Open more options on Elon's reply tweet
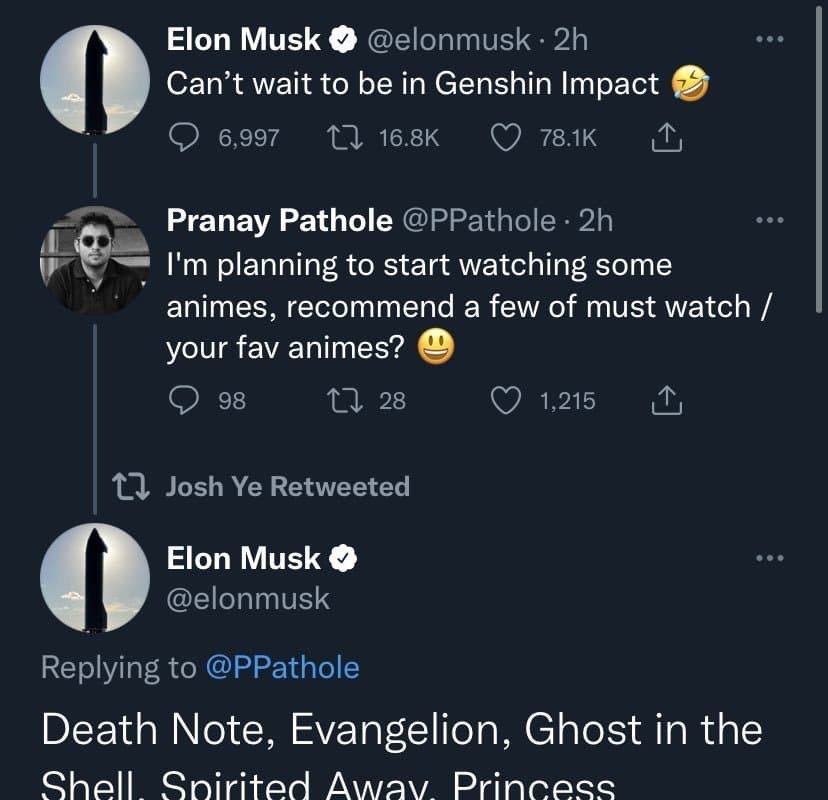Screen dimensions: 828x800 click(x=770, y=558)
